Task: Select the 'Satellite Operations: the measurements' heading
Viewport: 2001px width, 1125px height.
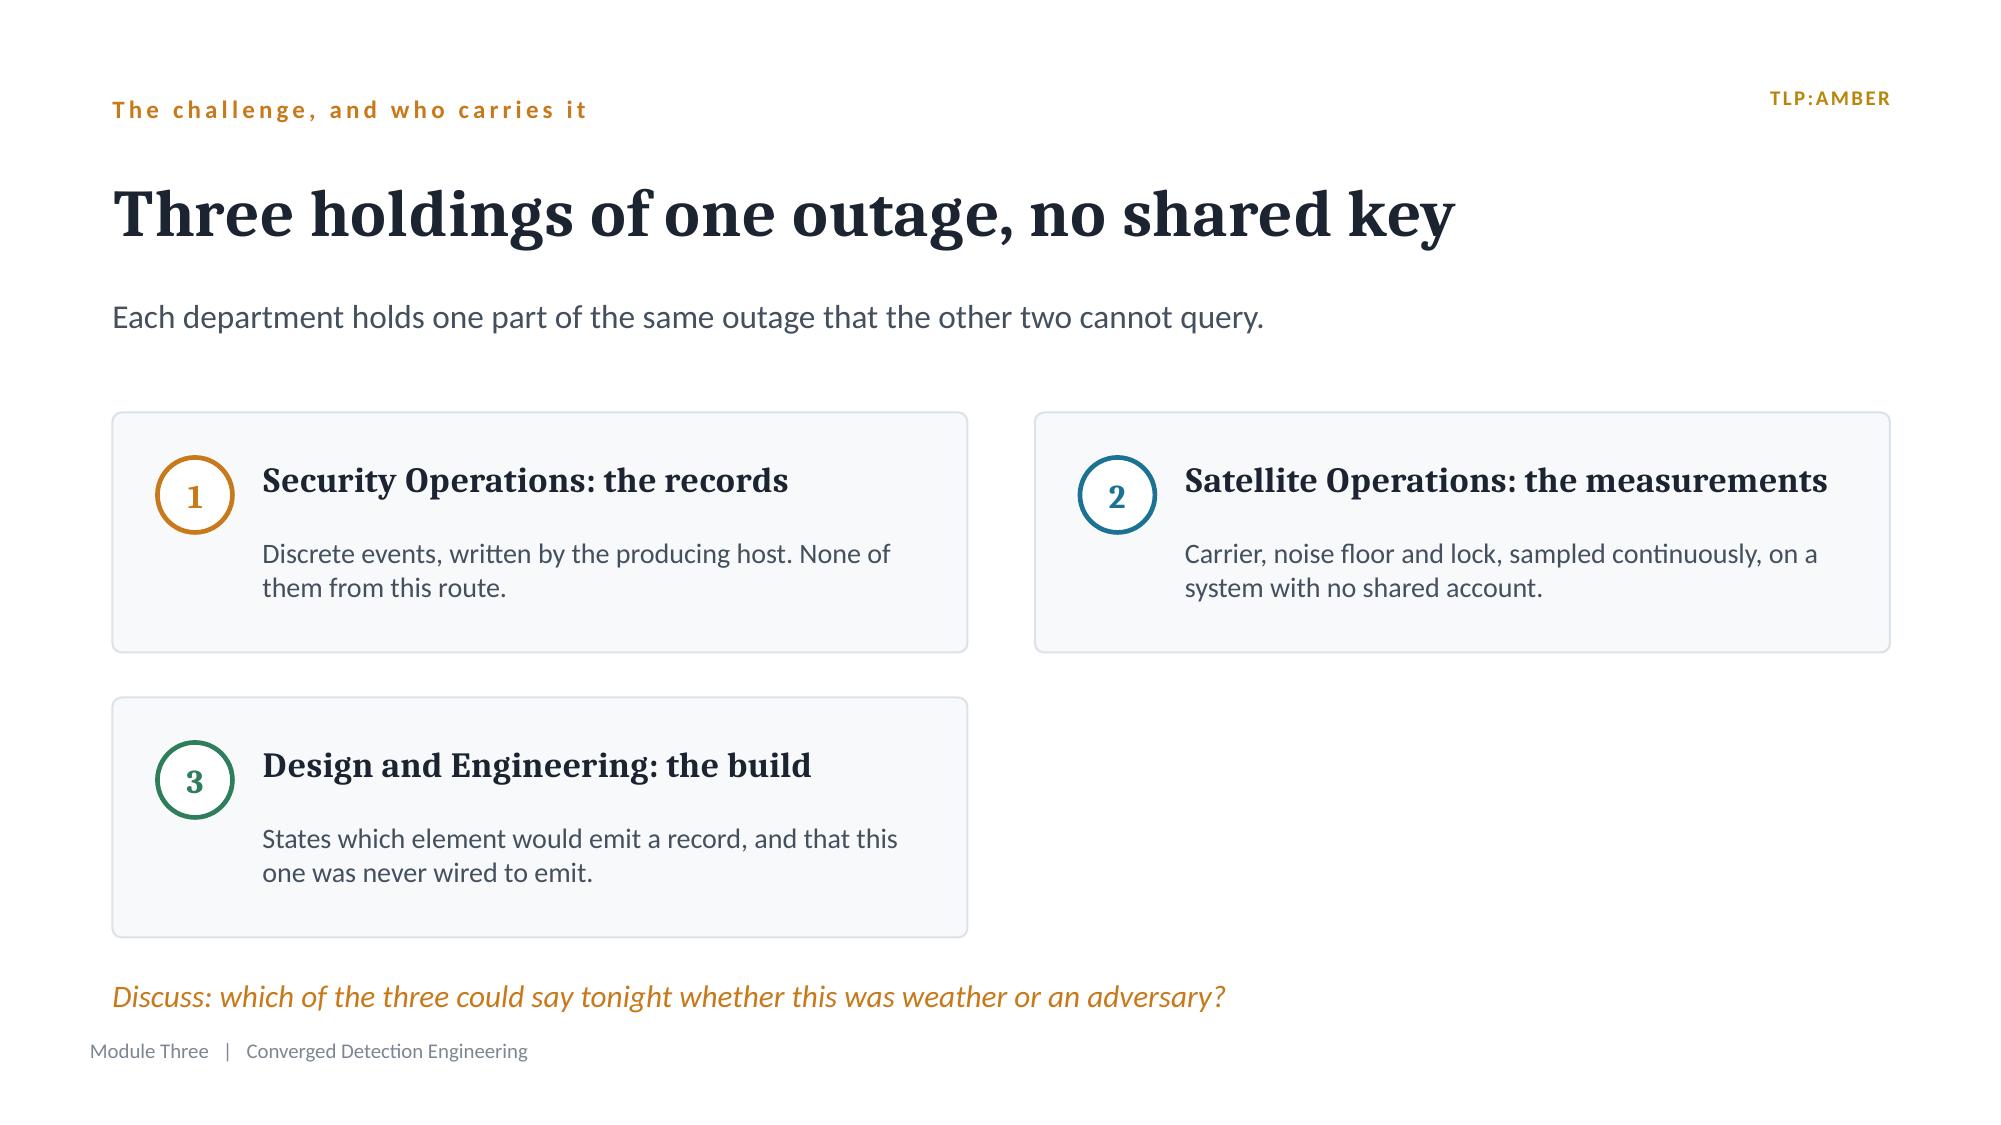Action: pos(1505,481)
